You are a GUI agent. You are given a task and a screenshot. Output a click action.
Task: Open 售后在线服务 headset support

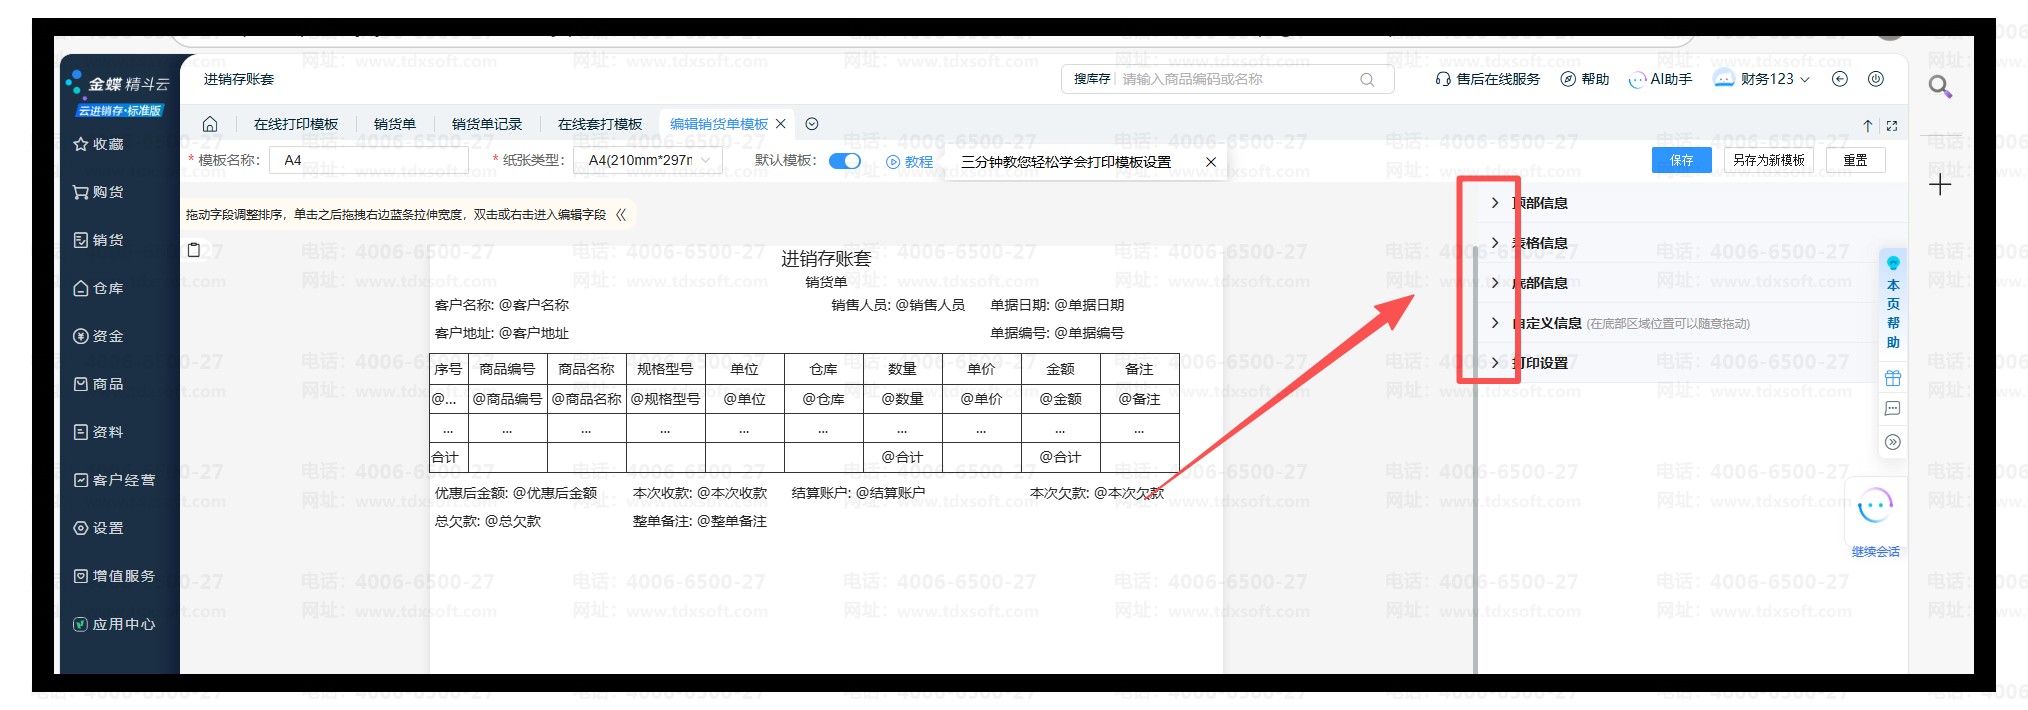click(1487, 79)
